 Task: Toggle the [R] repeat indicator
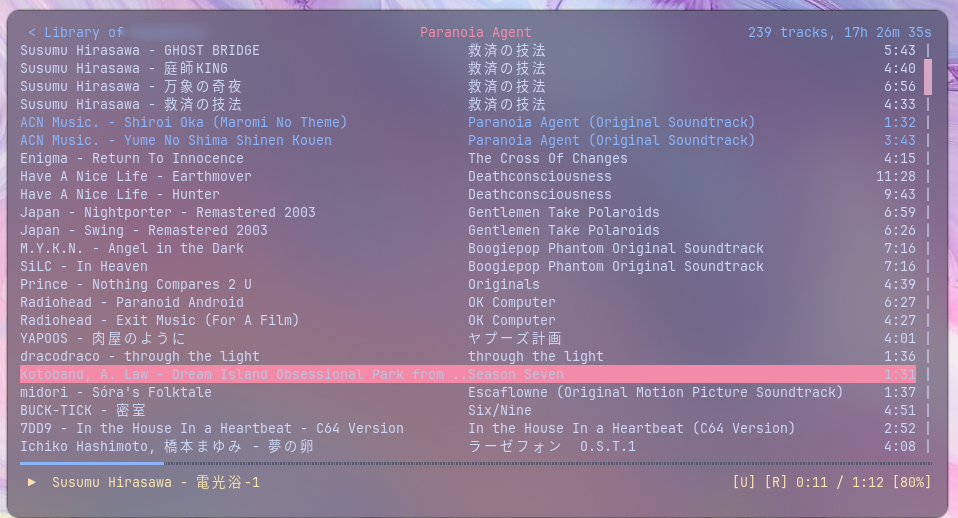[x=775, y=483]
